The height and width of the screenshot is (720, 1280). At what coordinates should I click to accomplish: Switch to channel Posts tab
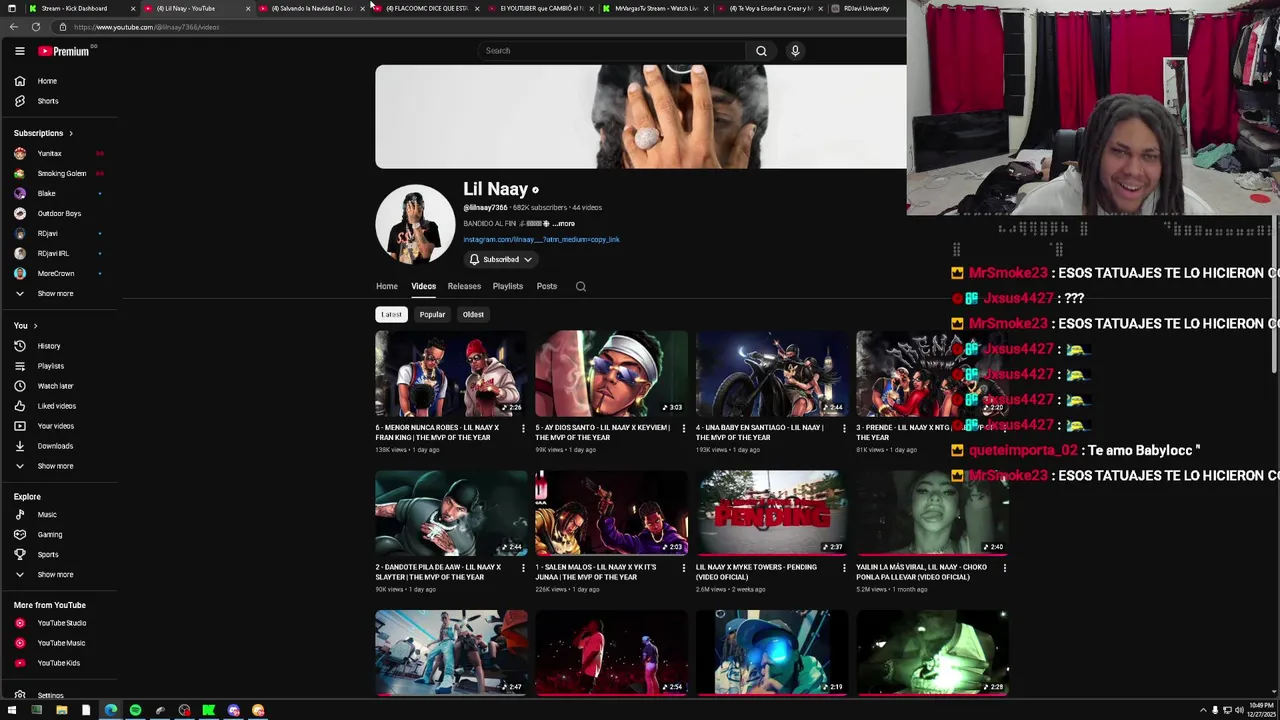(x=547, y=286)
